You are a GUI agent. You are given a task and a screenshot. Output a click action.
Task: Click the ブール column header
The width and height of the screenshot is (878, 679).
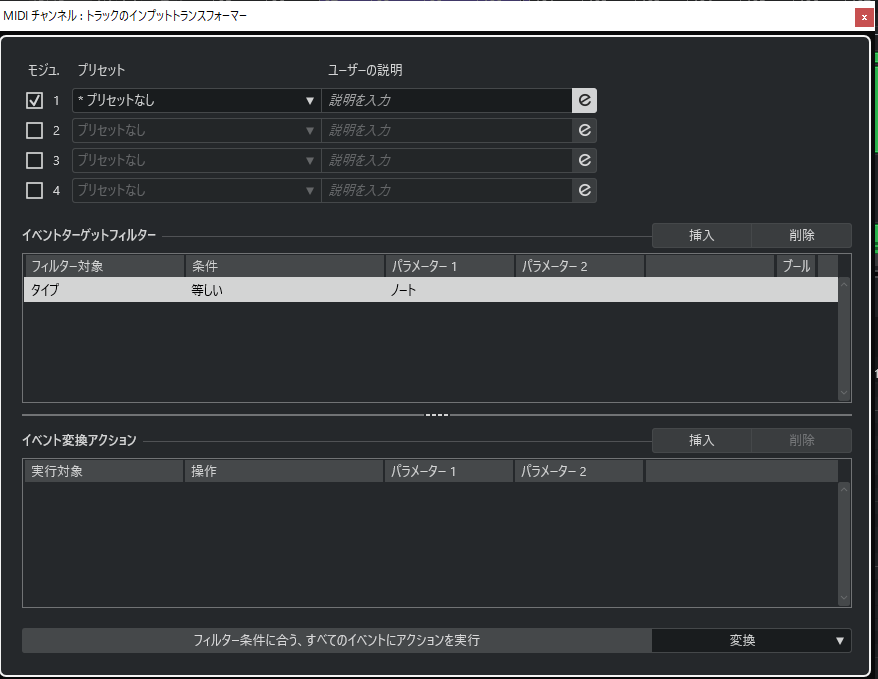pyautogui.click(x=796, y=266)
